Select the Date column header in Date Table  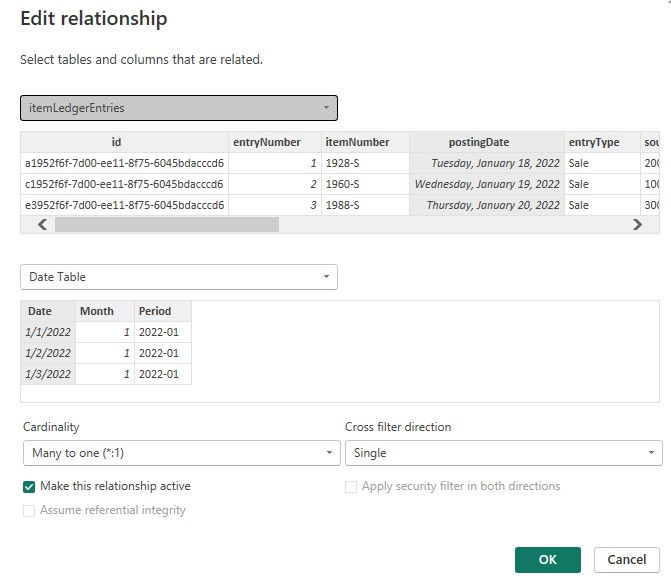coord(48,311)
